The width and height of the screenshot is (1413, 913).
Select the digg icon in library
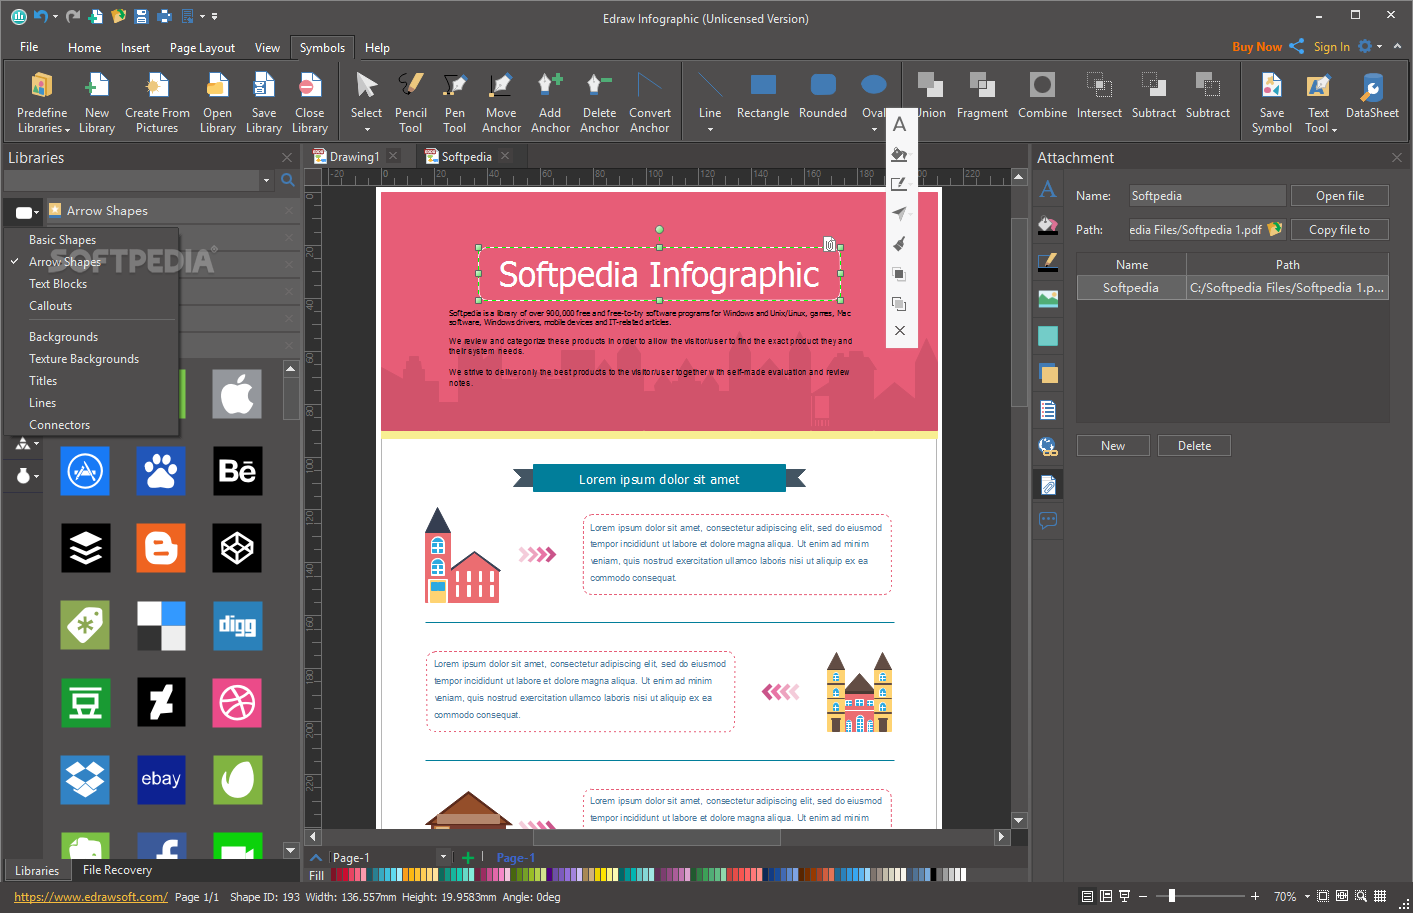[237, 625]
